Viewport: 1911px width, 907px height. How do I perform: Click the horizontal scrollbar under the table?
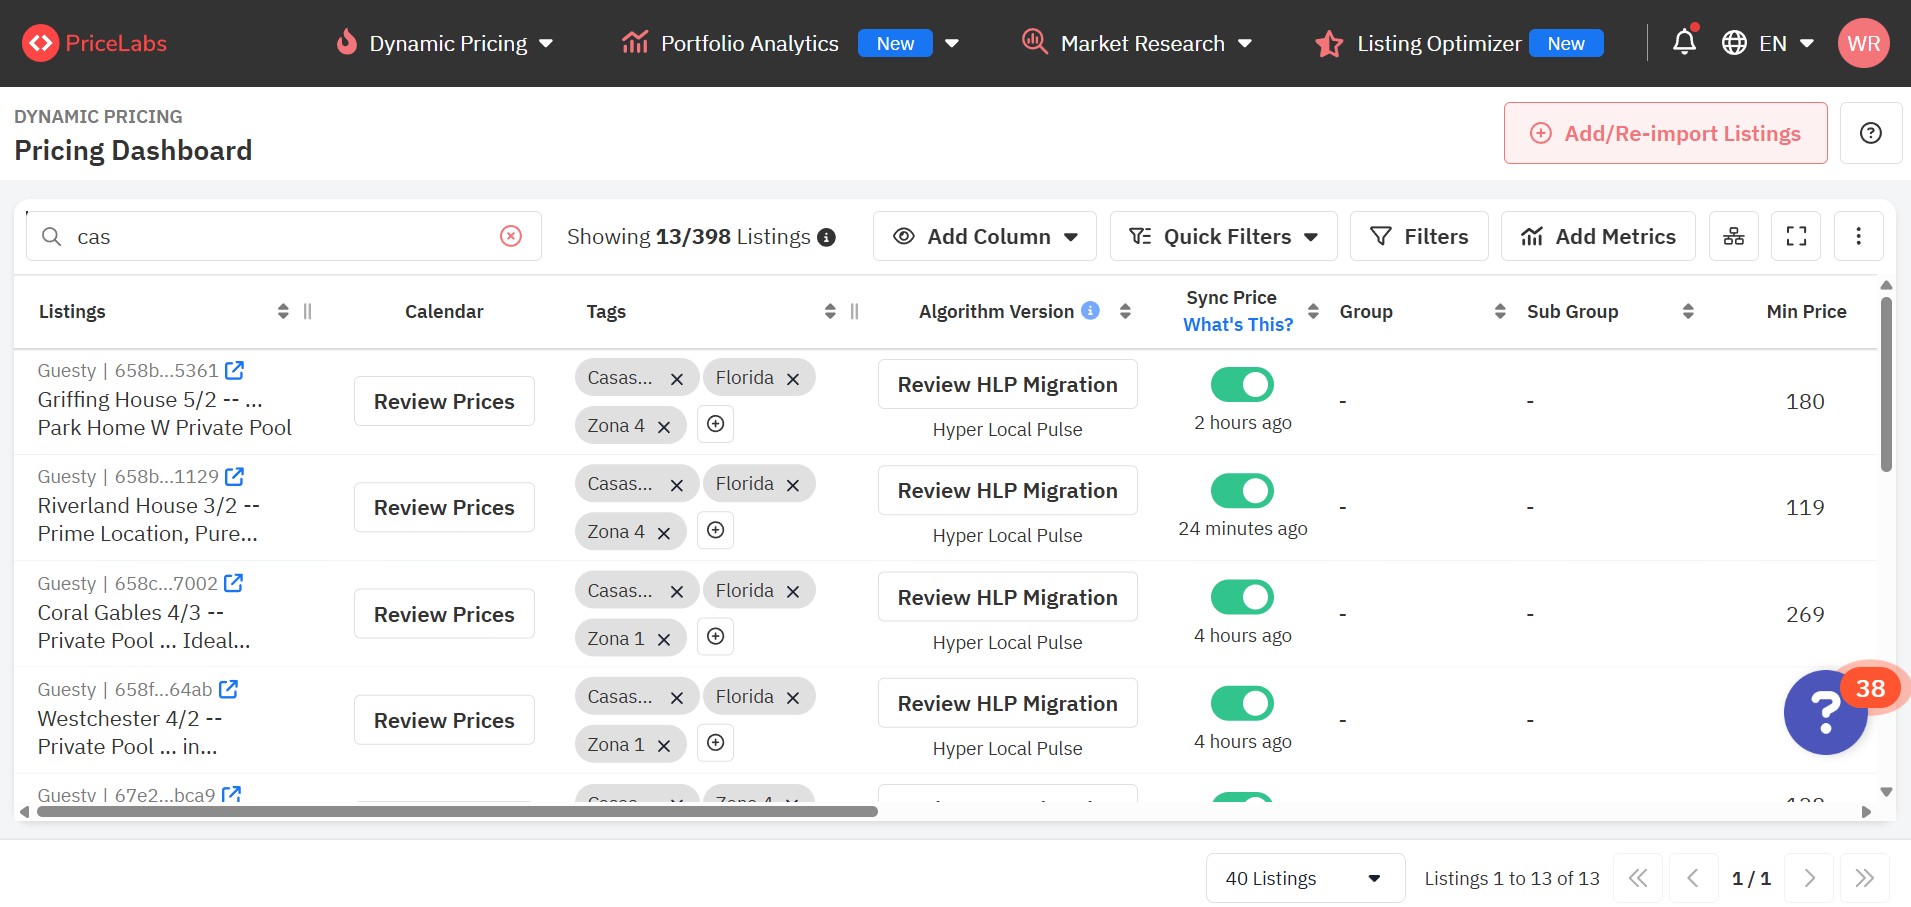pyautogui.click(x=457, y=812)
